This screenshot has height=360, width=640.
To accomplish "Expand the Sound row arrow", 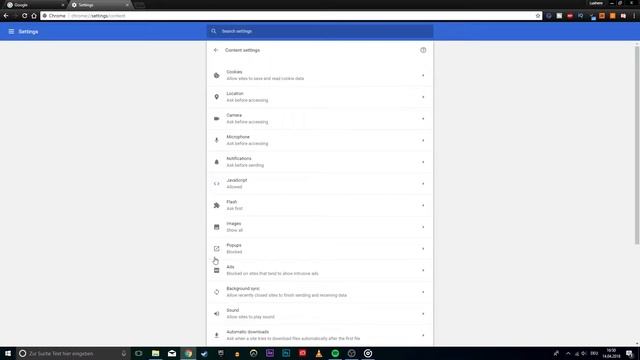I will click(x=423, y=313).
